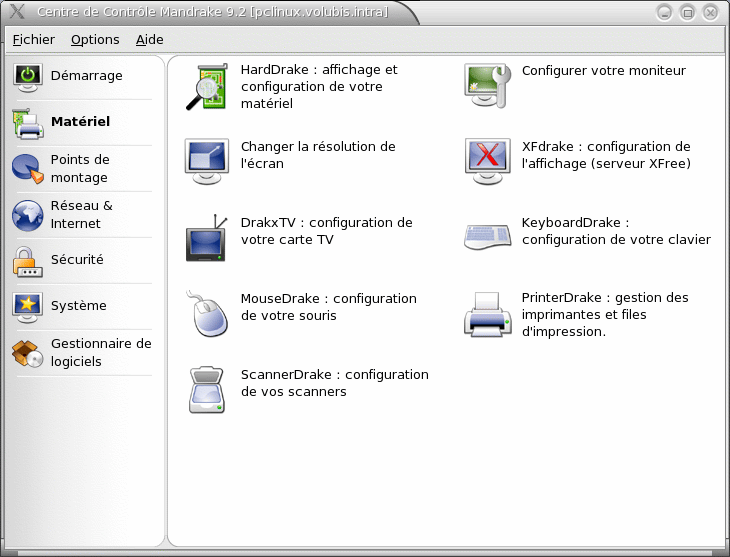Viewport: 730px width, 557px height.
Task: Open the Aide menu
Action: tap(149, 40)
